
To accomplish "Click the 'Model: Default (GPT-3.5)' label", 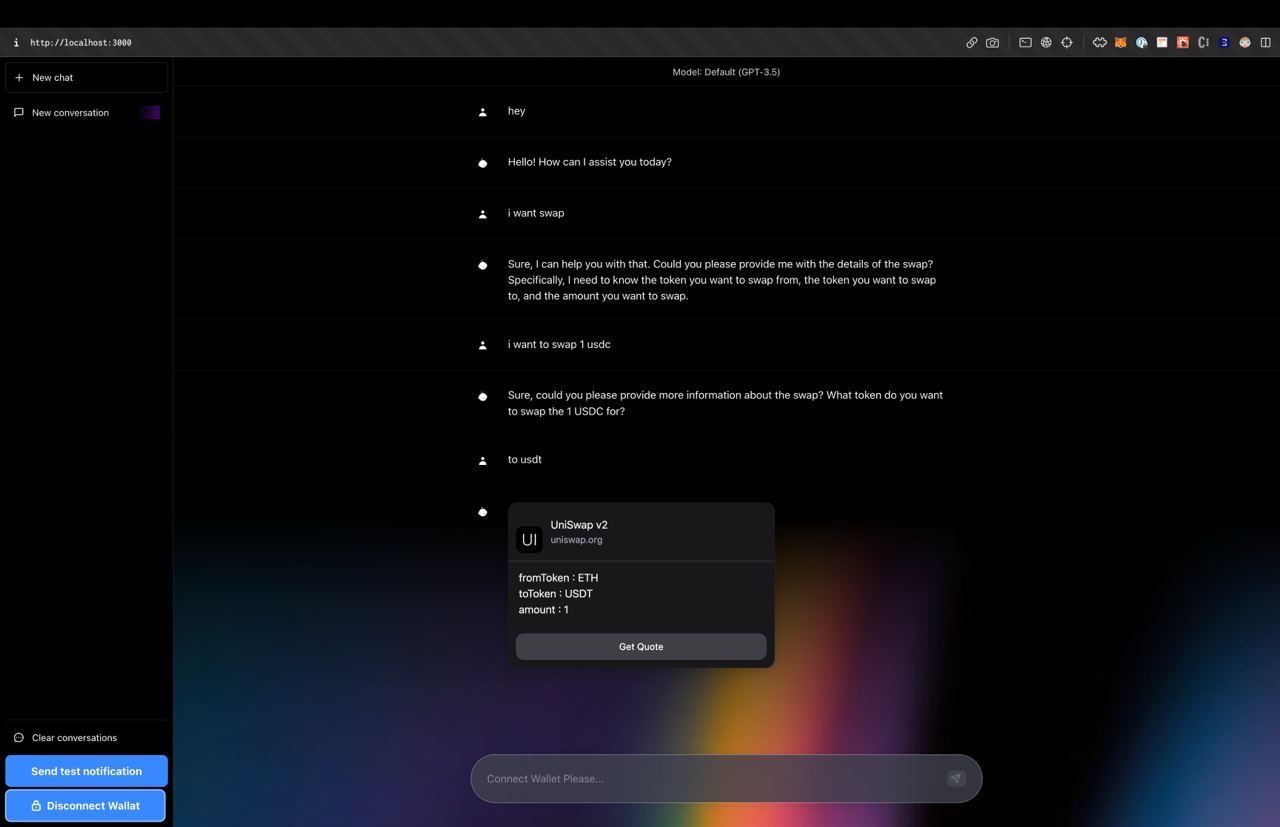I will tap(726, 72).
